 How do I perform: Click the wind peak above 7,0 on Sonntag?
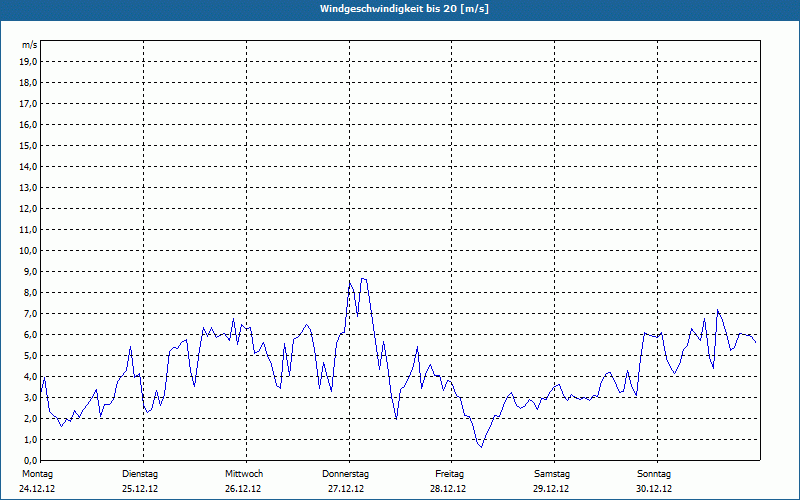click(x=718, y=310)
